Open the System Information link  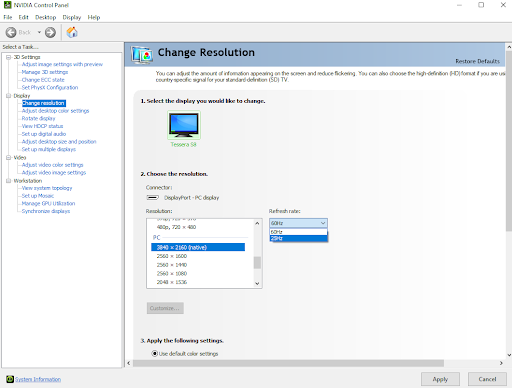(38, 379)
